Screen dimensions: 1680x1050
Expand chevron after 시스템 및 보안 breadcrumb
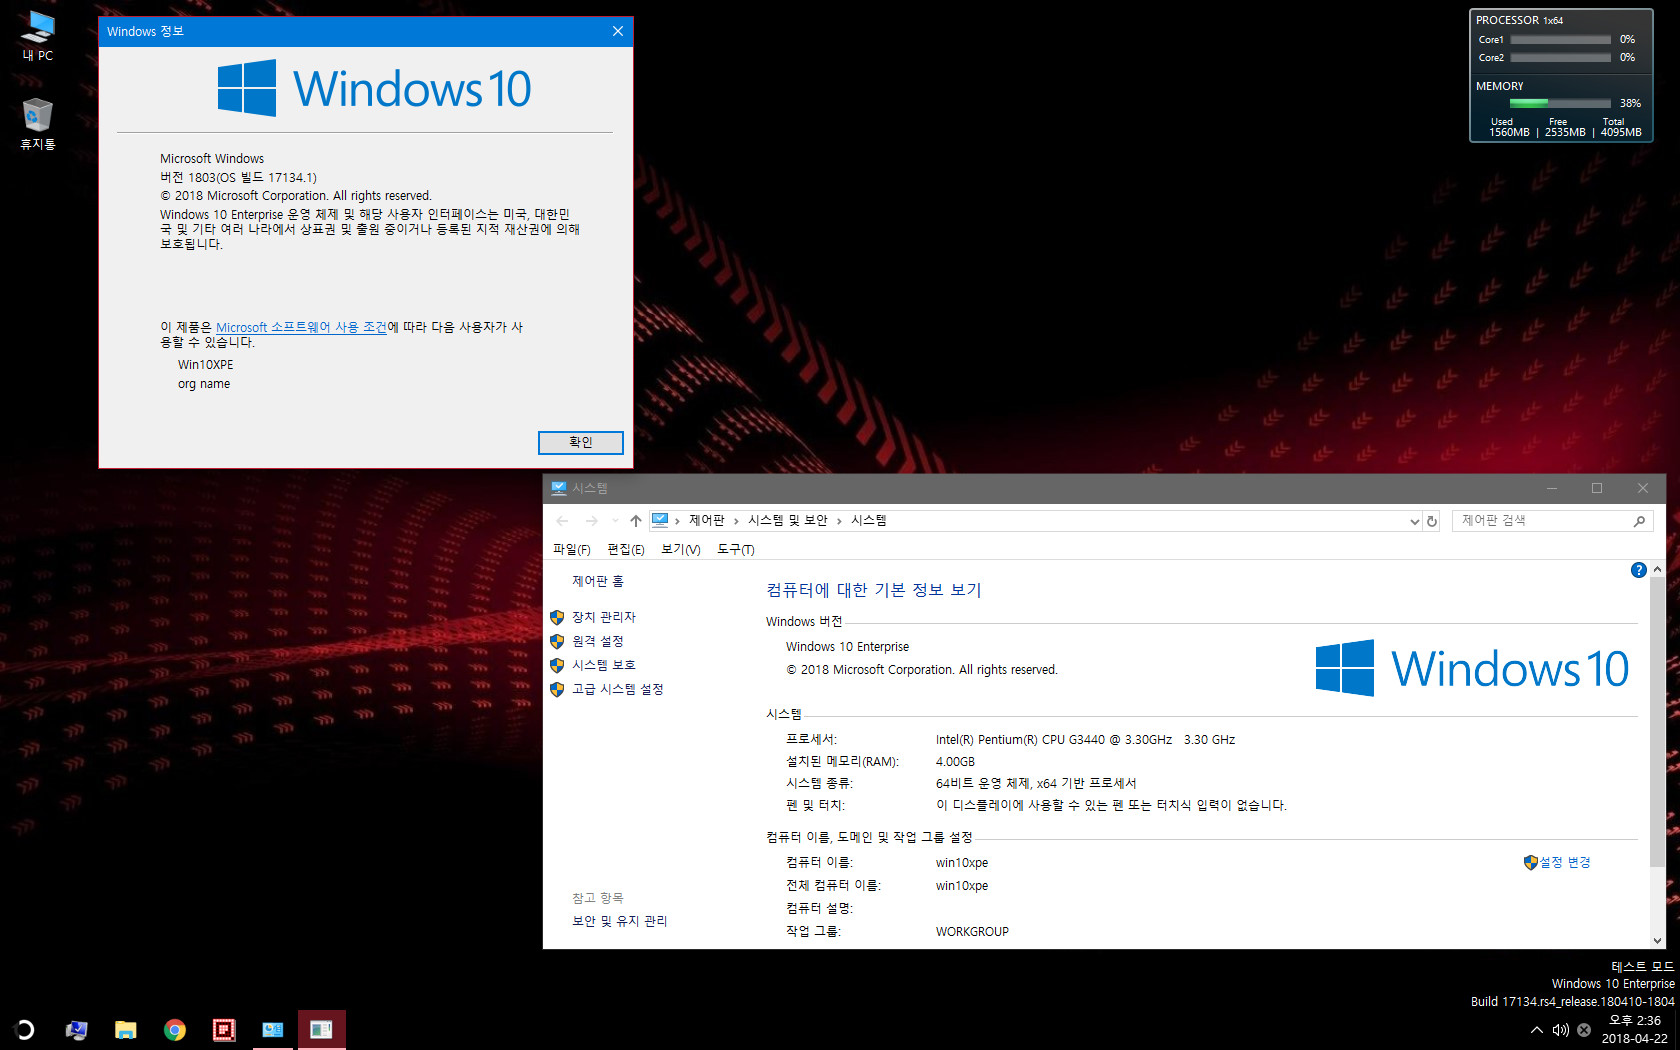click(839, 521)
